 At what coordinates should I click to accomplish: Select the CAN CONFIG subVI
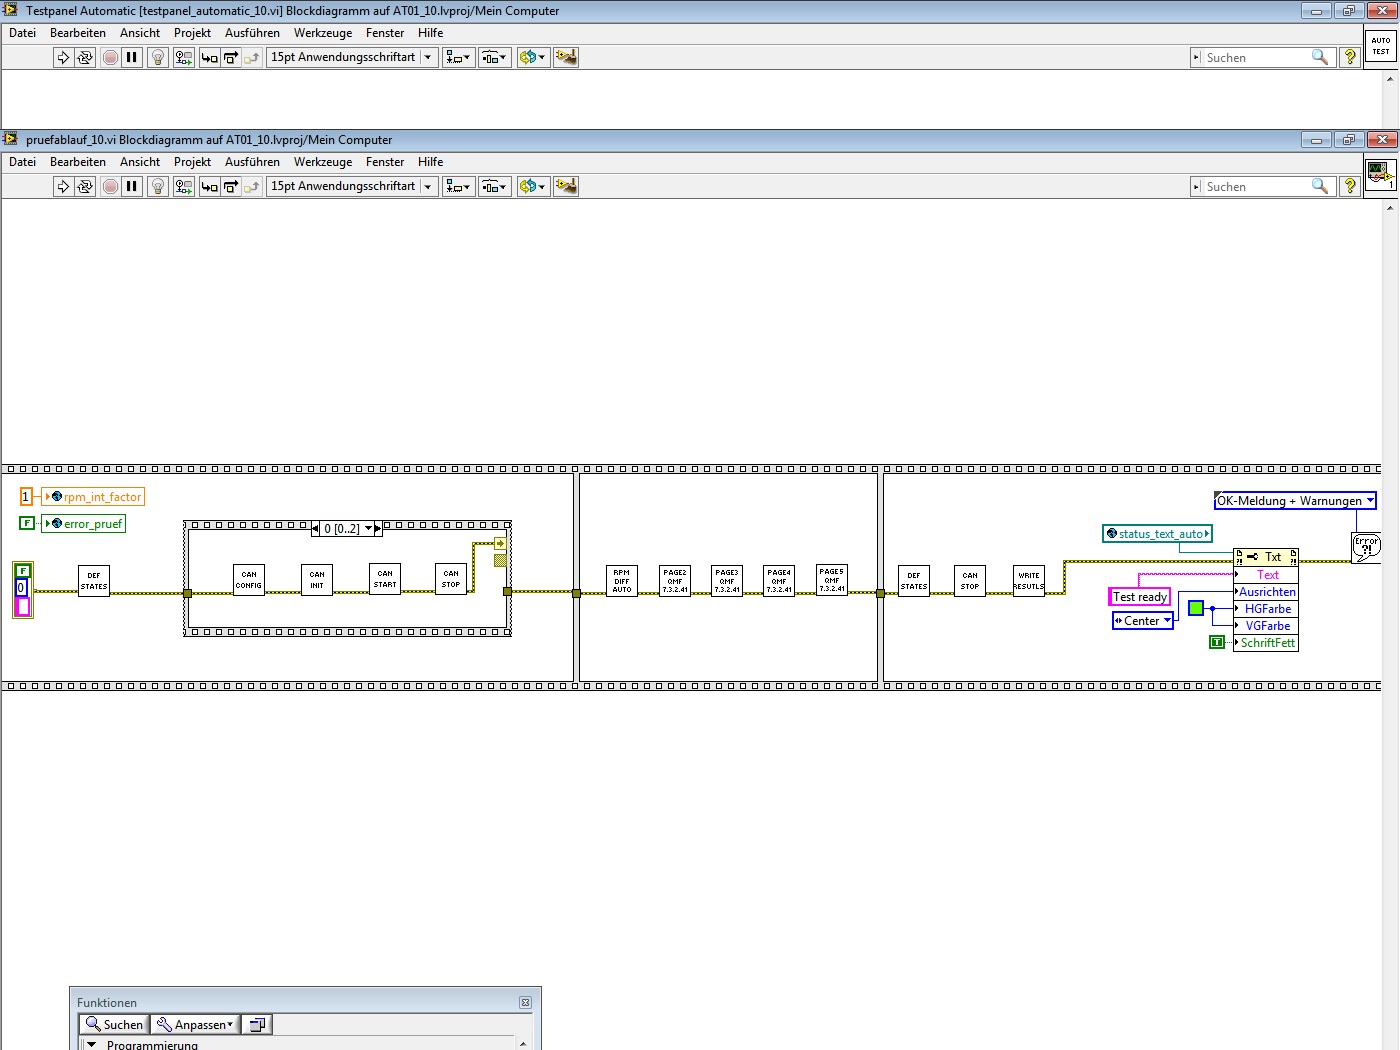249,580
